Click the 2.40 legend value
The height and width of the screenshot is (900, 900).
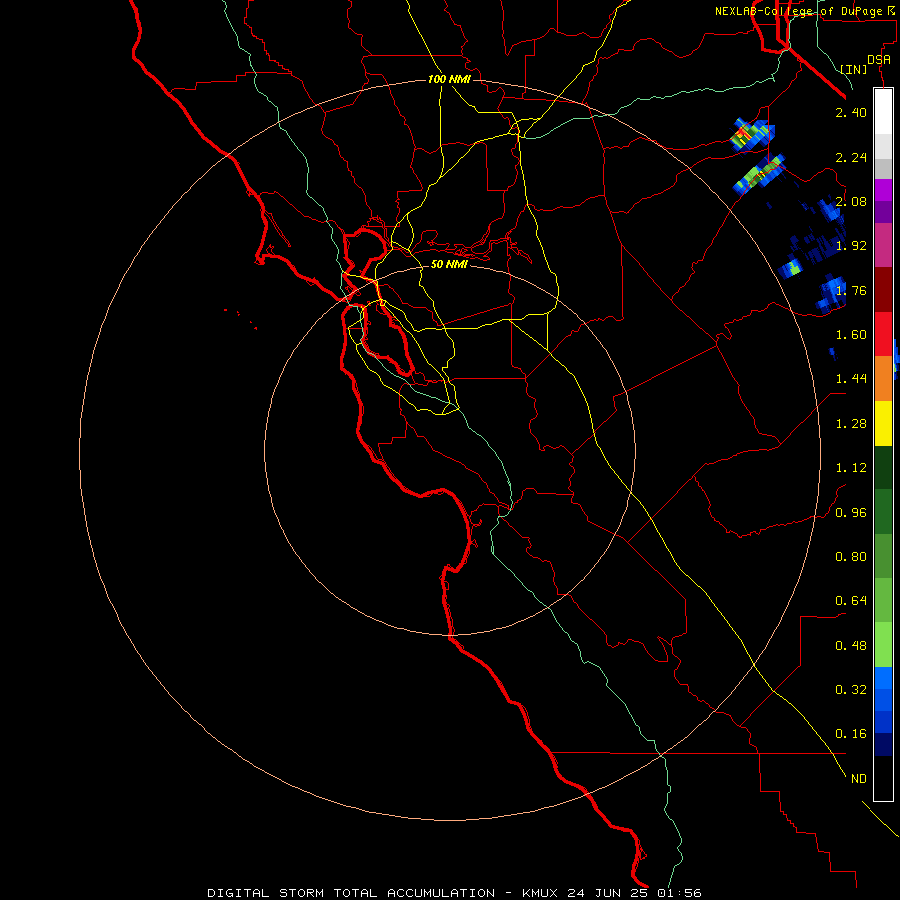click(851, 112)
